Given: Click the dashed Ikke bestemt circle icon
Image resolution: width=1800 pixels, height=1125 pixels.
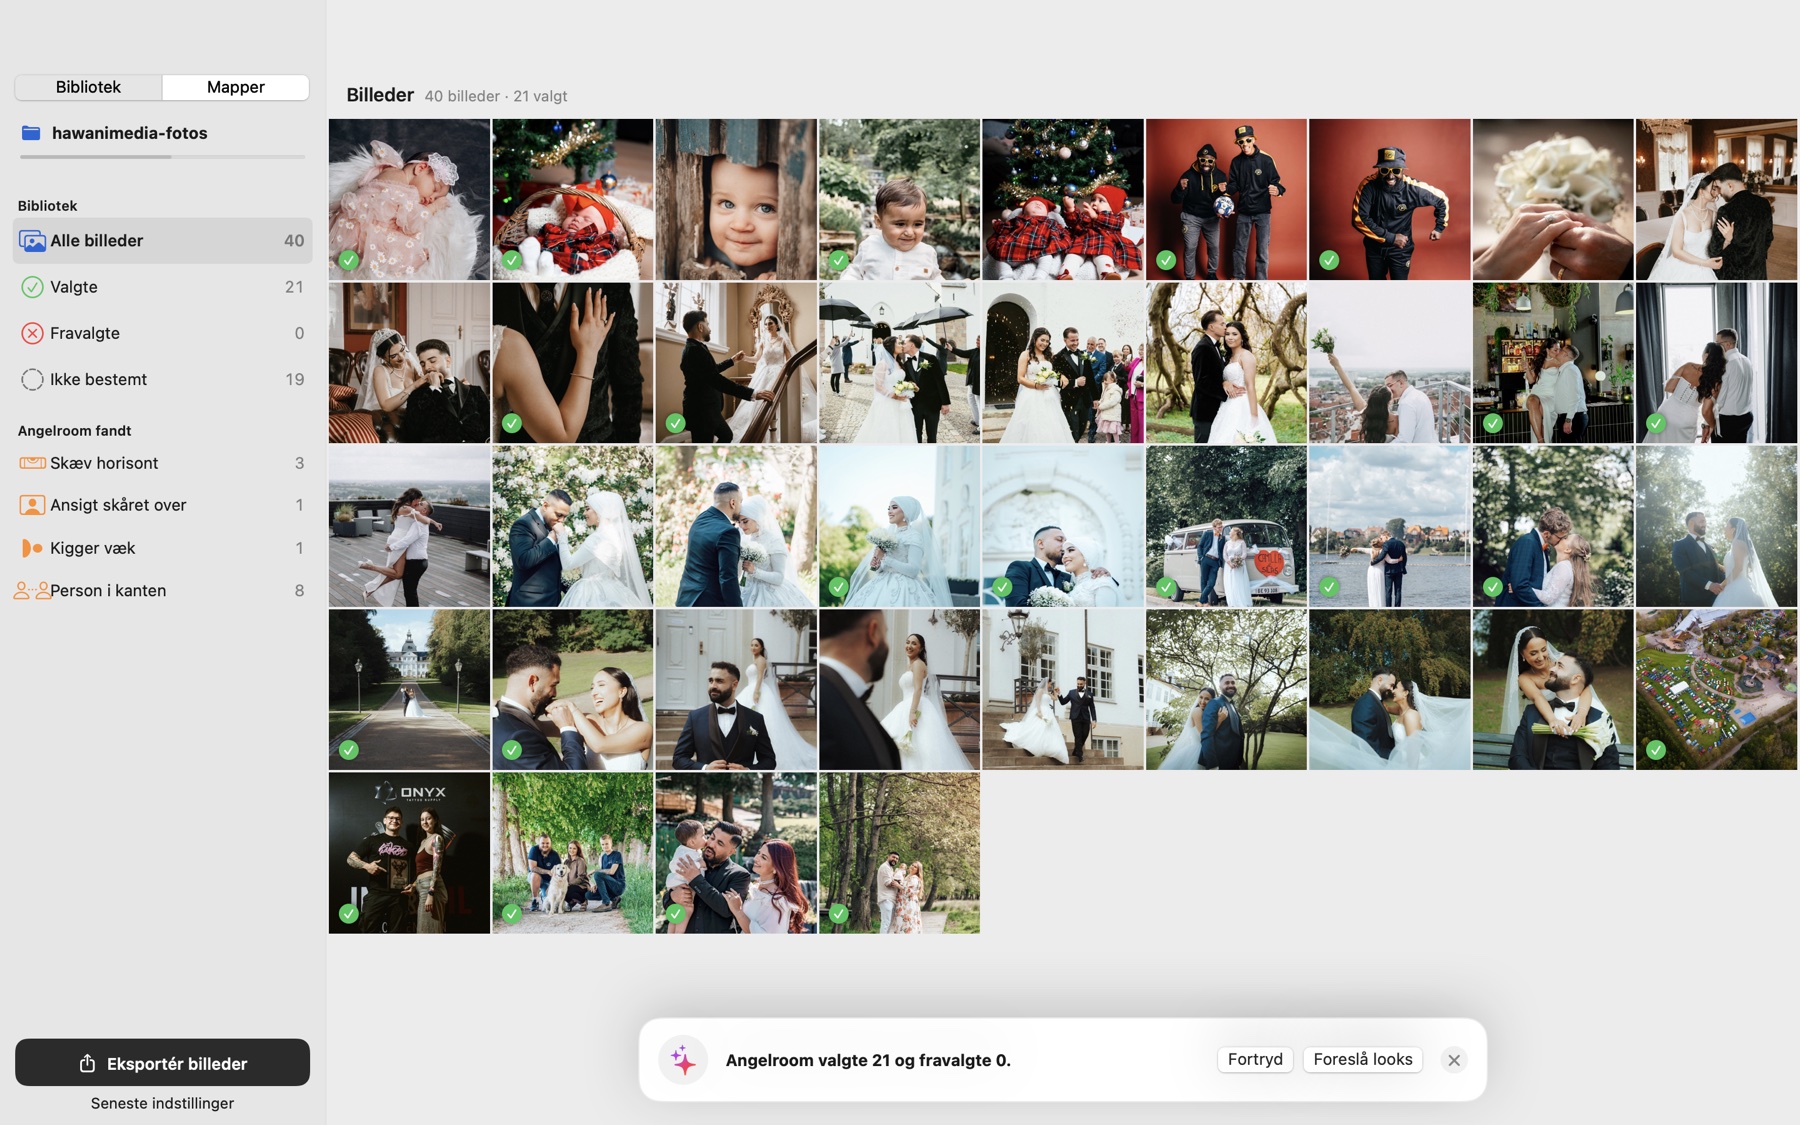Looking at the screenshot, I should coord(32,380).
